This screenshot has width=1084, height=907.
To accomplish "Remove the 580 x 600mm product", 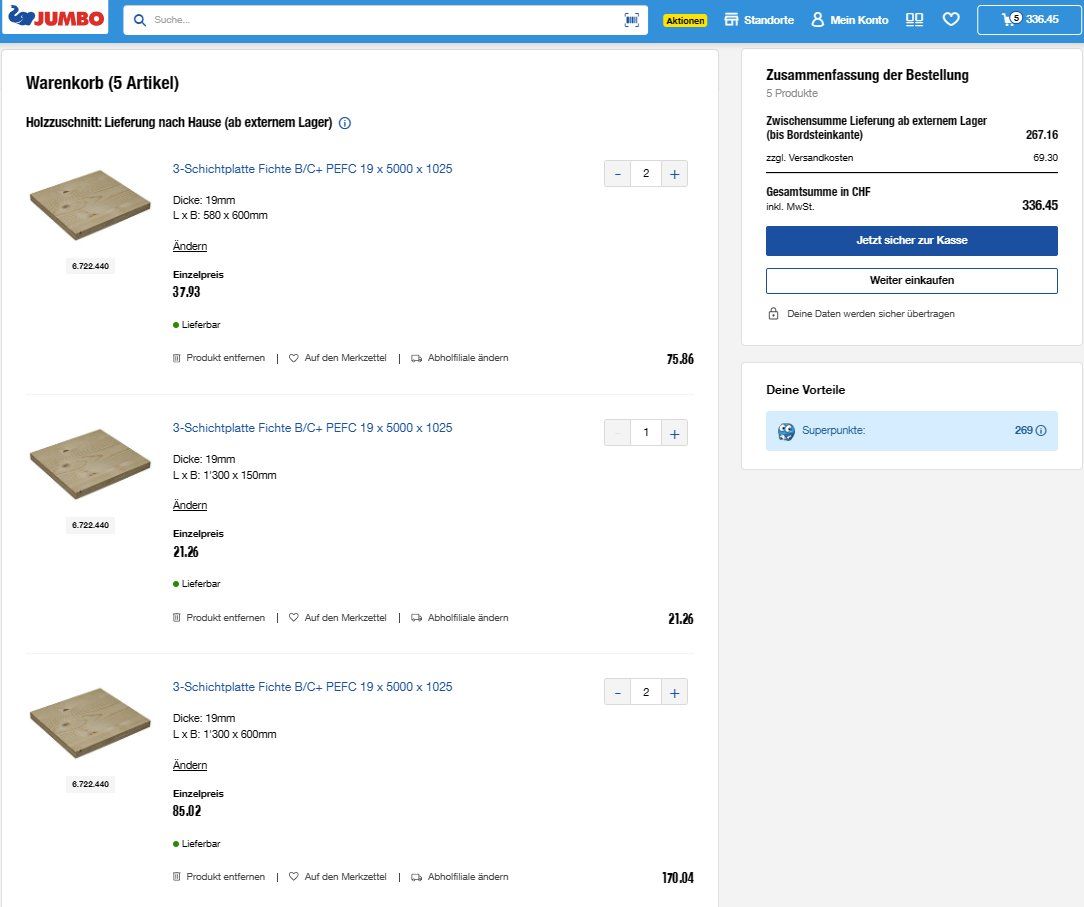I will [218, 358].
